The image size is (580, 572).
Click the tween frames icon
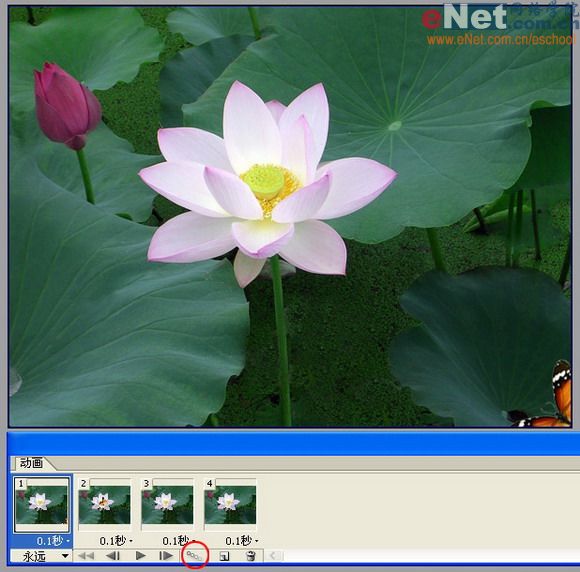pos(194,555)
